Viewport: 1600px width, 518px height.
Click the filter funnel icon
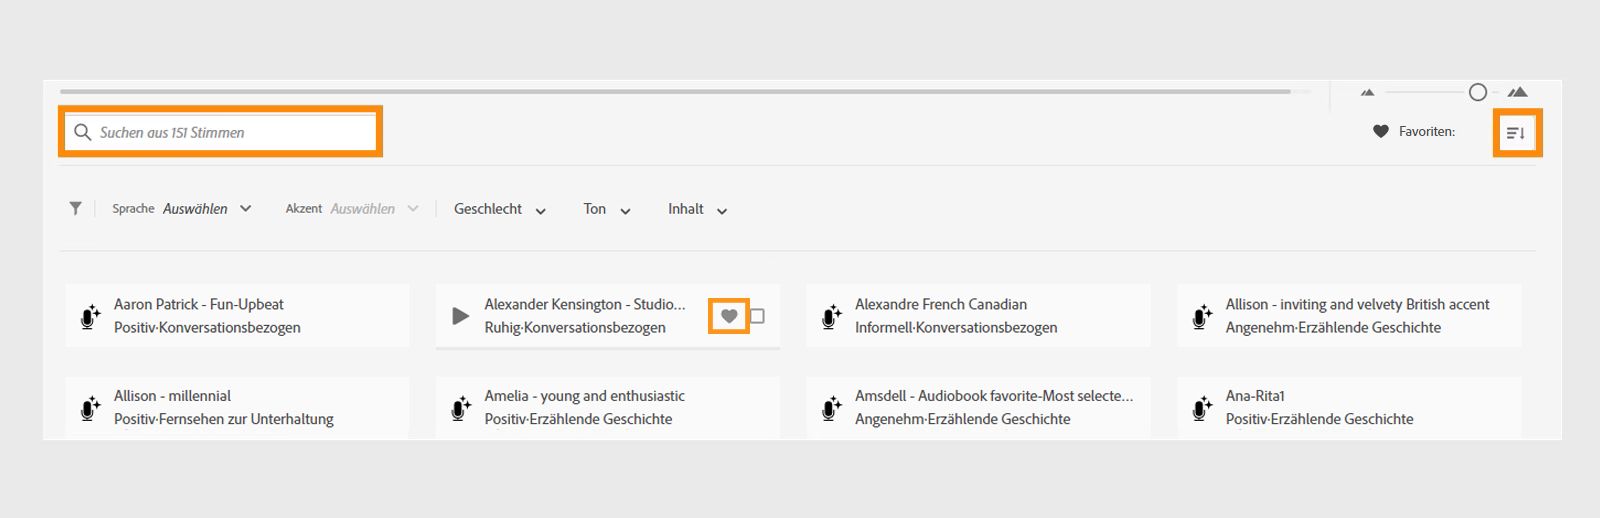(x=75, y=209)
